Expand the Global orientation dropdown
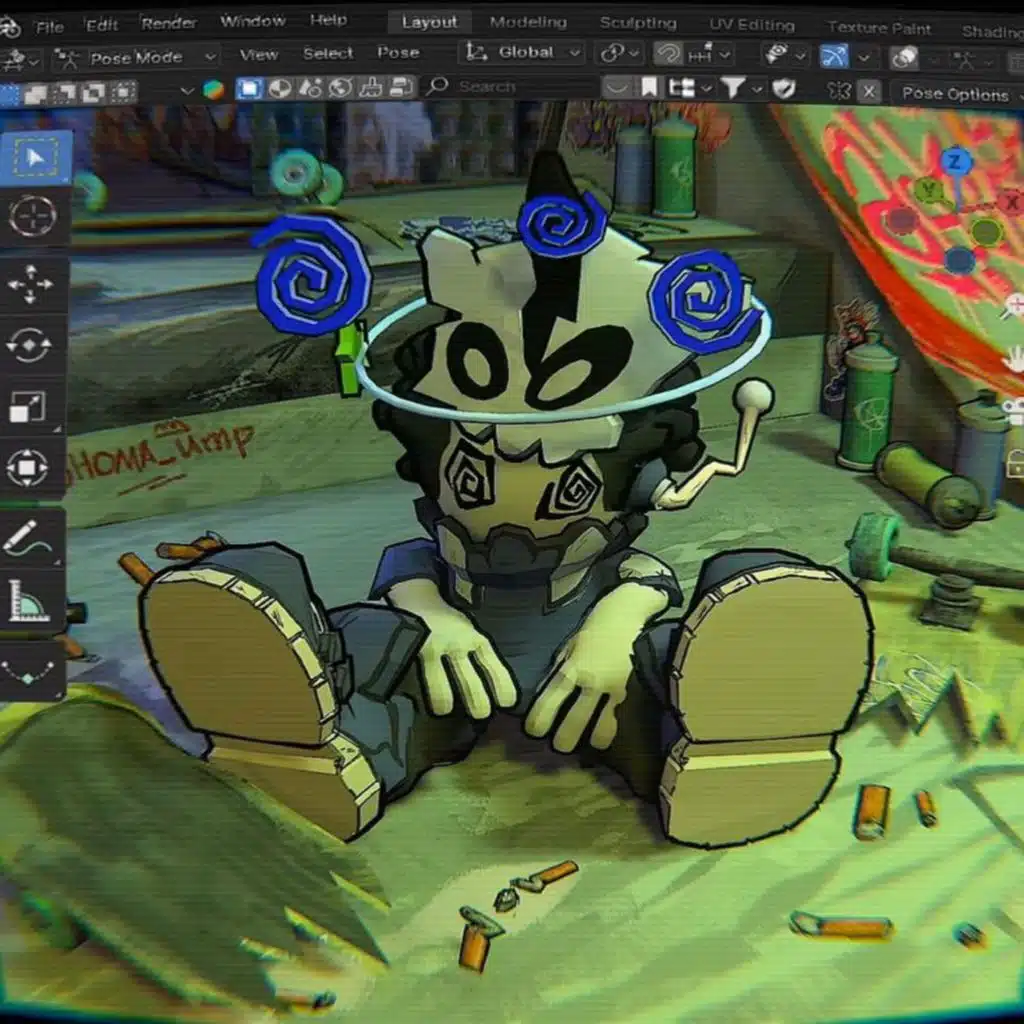Screen dimensions: 1024x1024 tap(522, 52)
